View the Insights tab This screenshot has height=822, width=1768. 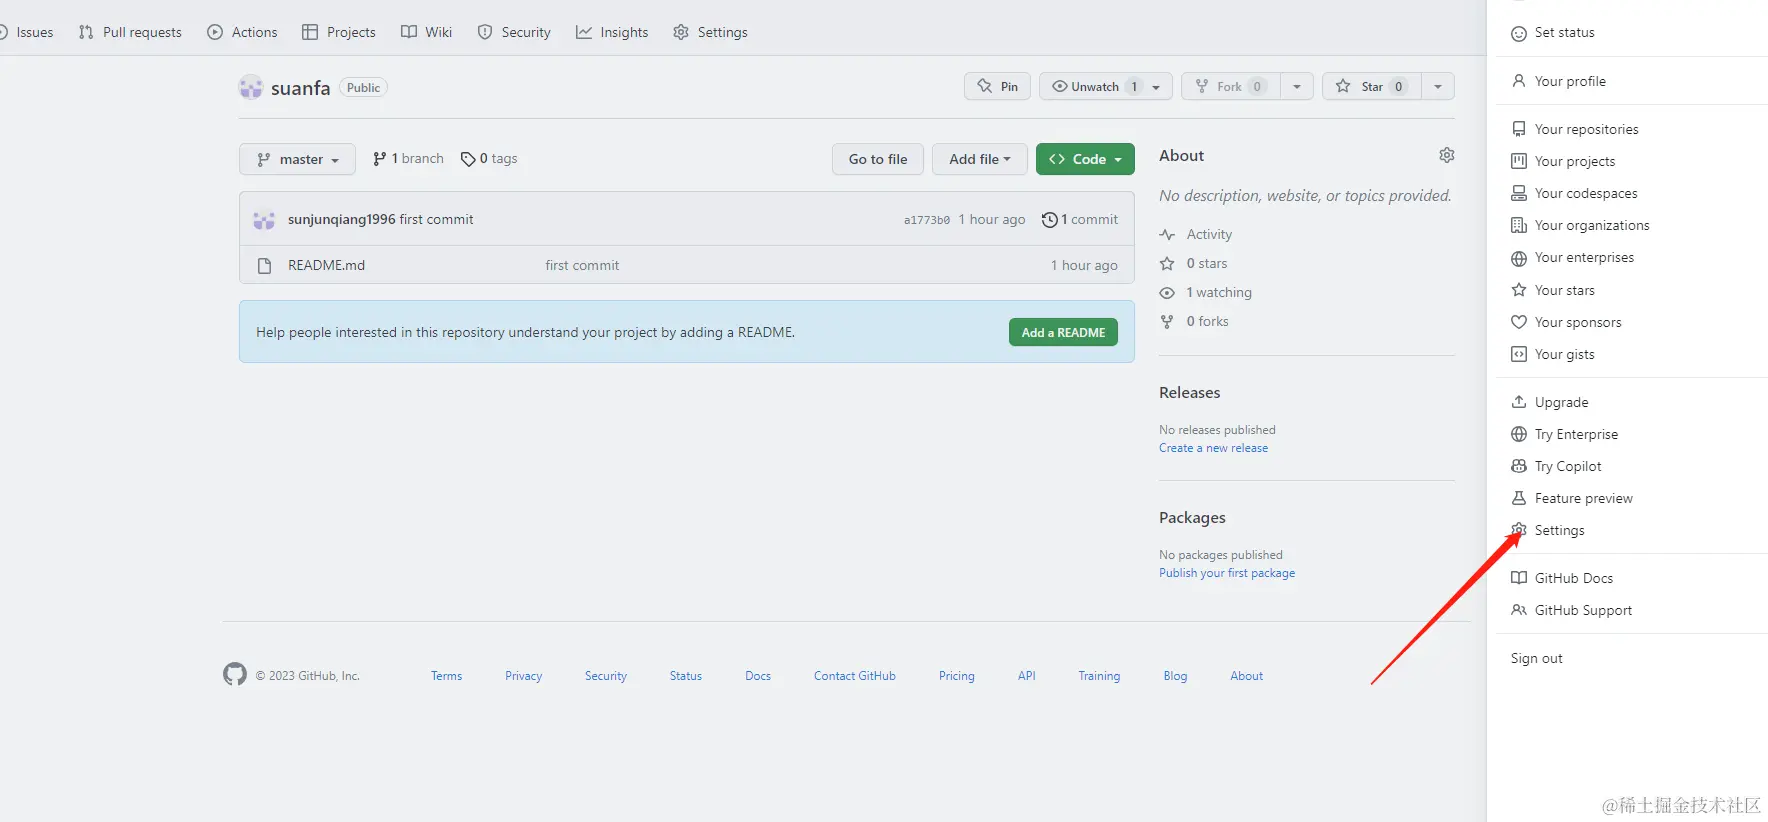point(612,32)
